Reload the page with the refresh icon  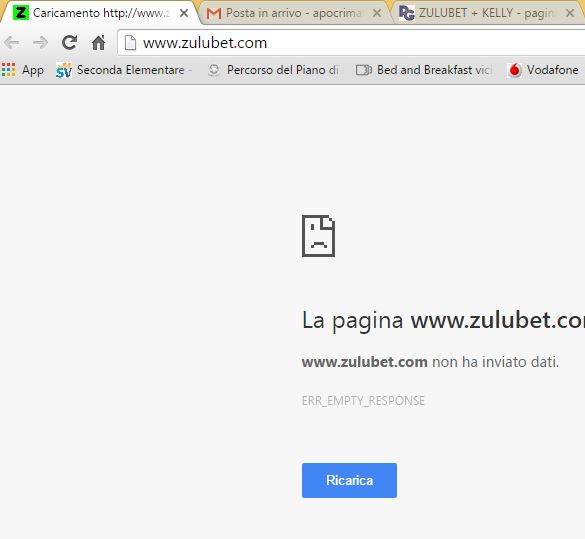(x=69, y=43)
